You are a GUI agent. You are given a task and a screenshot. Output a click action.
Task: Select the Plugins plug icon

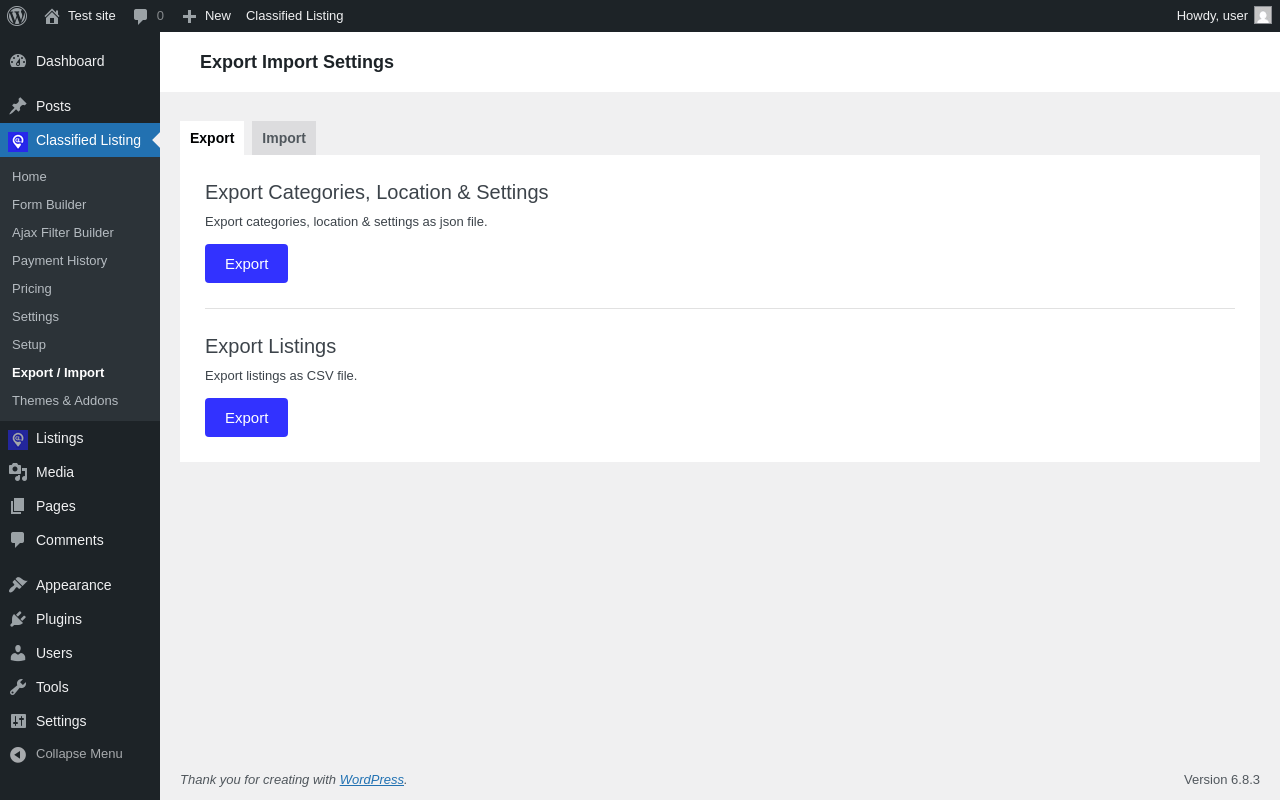[x=18, y=619]
